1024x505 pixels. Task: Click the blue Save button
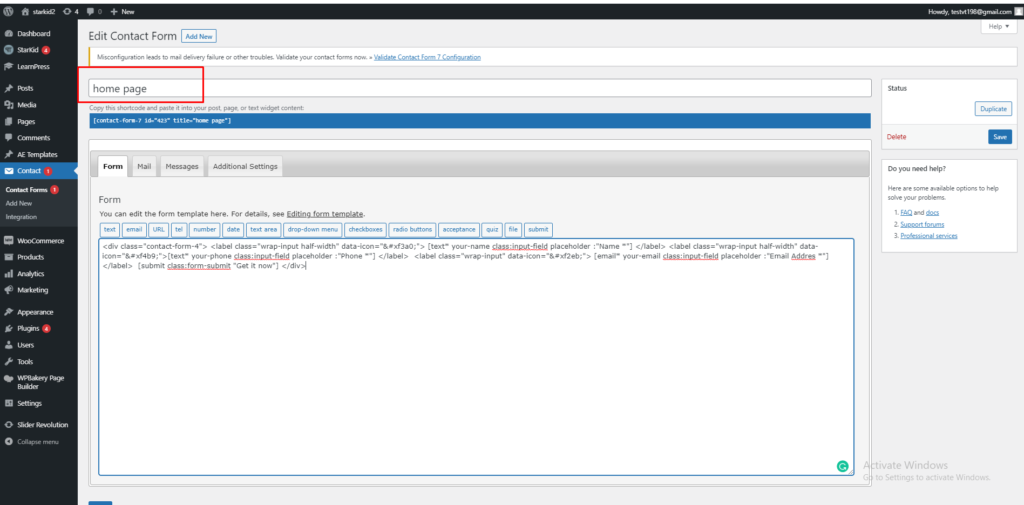click(x=1000, y=137)
